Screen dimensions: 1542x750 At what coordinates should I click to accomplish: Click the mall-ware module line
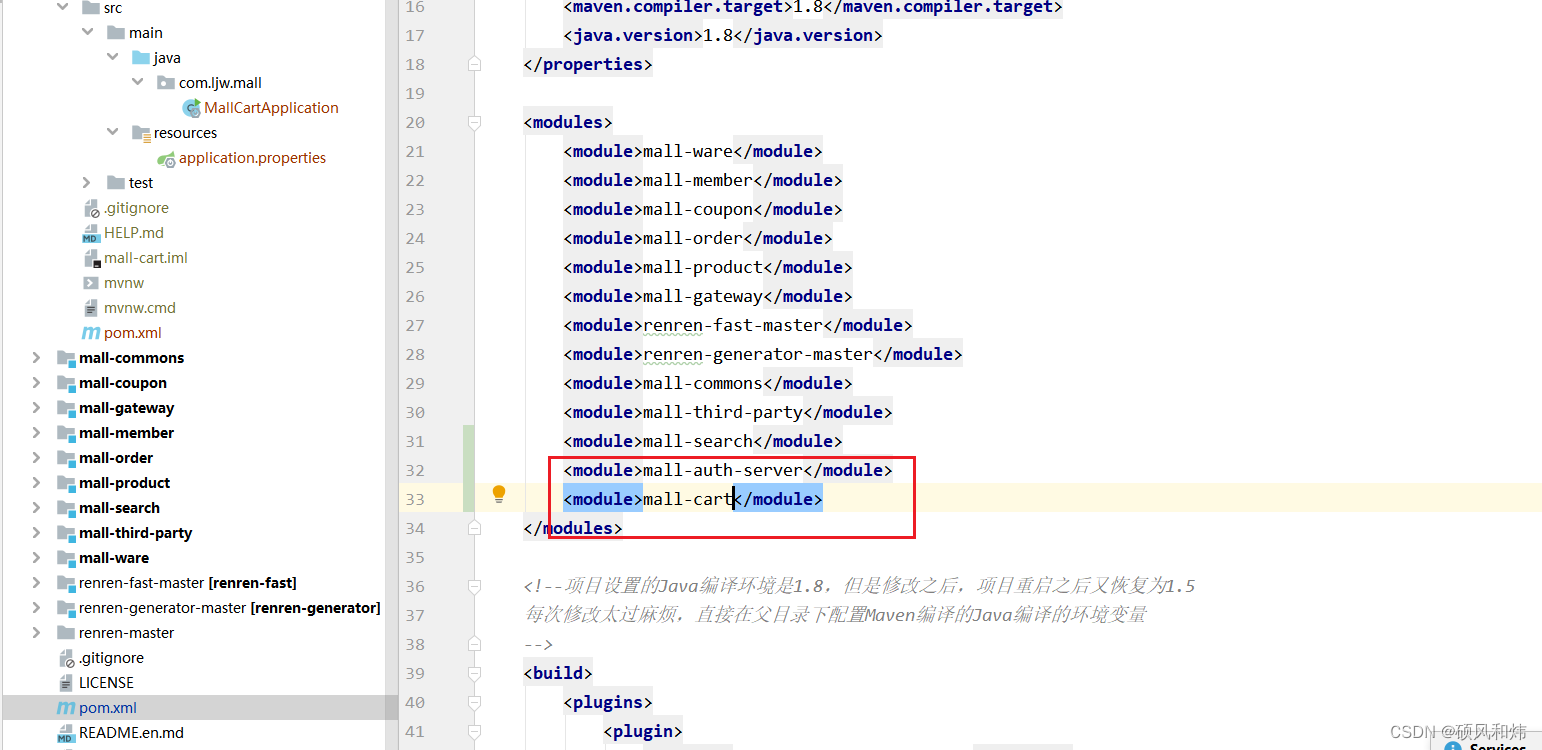pos(692,151)
